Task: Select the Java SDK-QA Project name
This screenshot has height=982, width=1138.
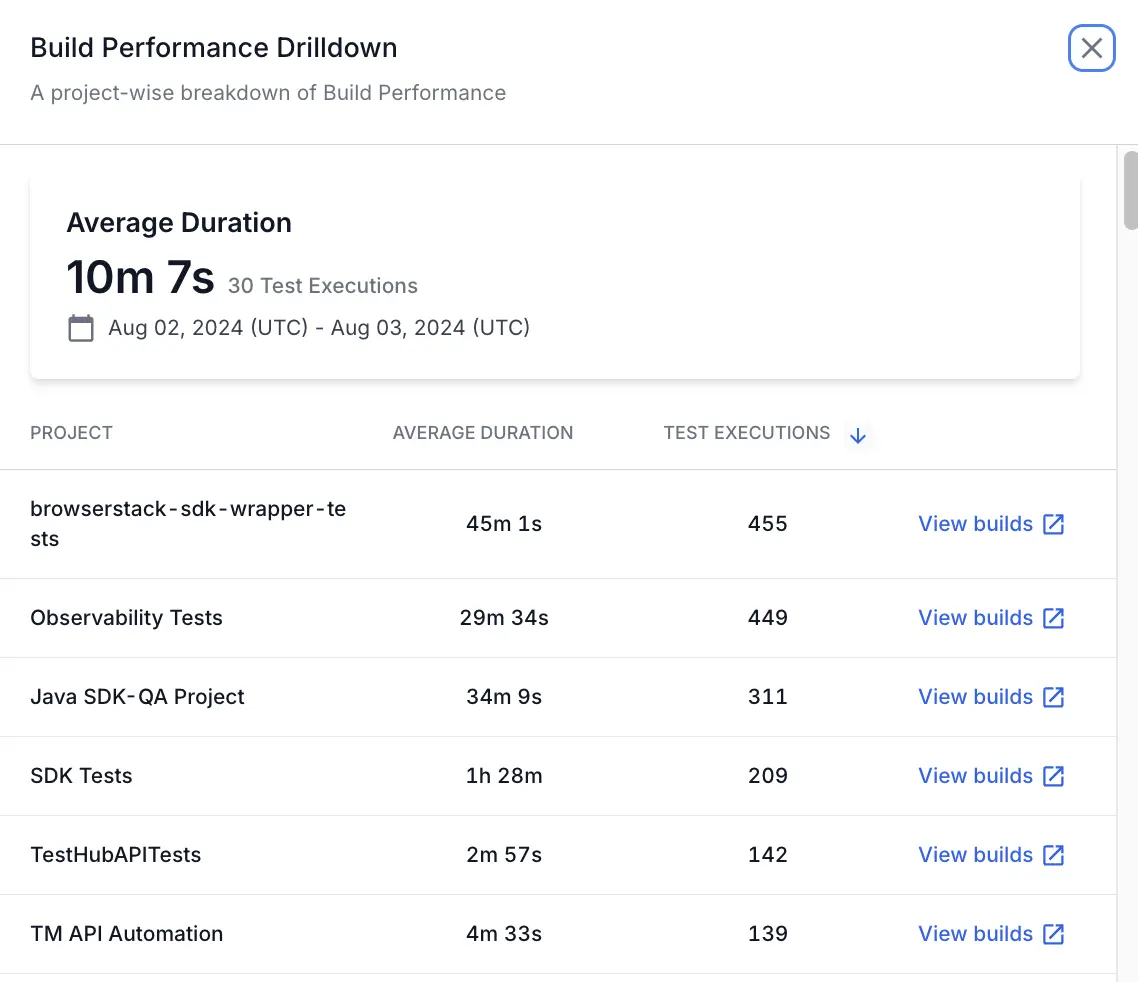Action: pyautogui.click(x=137, y=697)
